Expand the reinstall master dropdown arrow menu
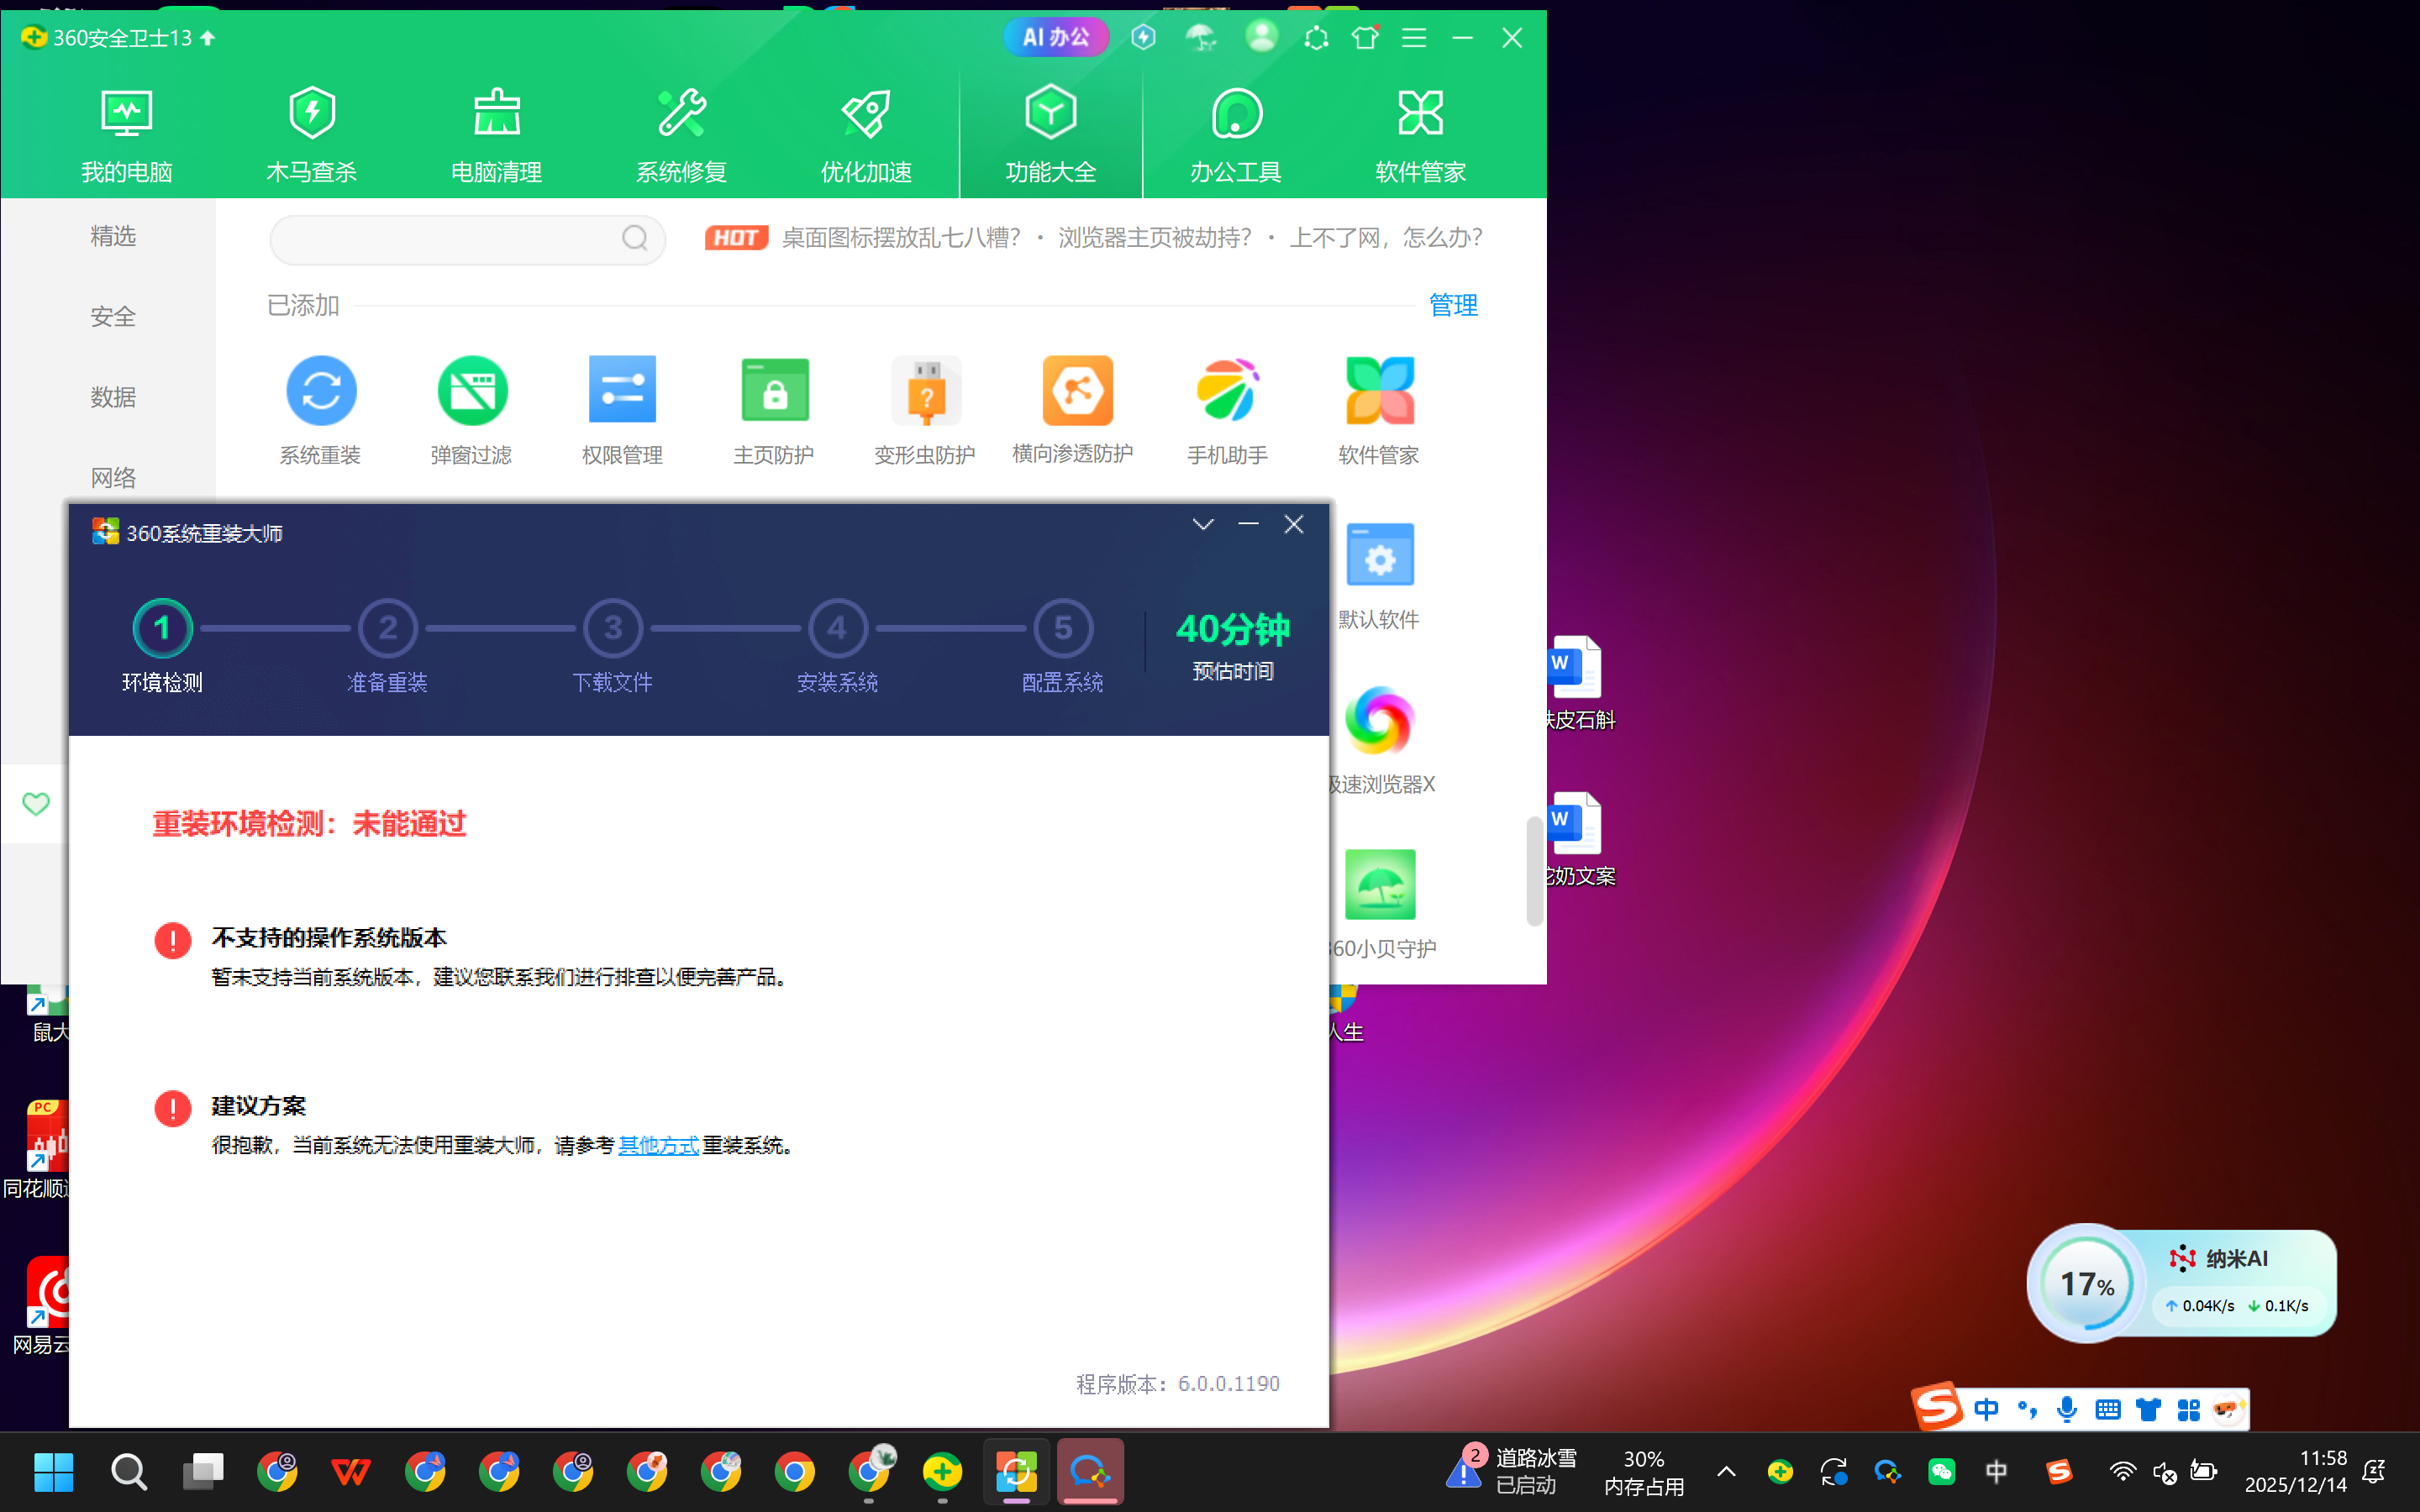The image size is (2420, 1512). [x=1203, y=524]
